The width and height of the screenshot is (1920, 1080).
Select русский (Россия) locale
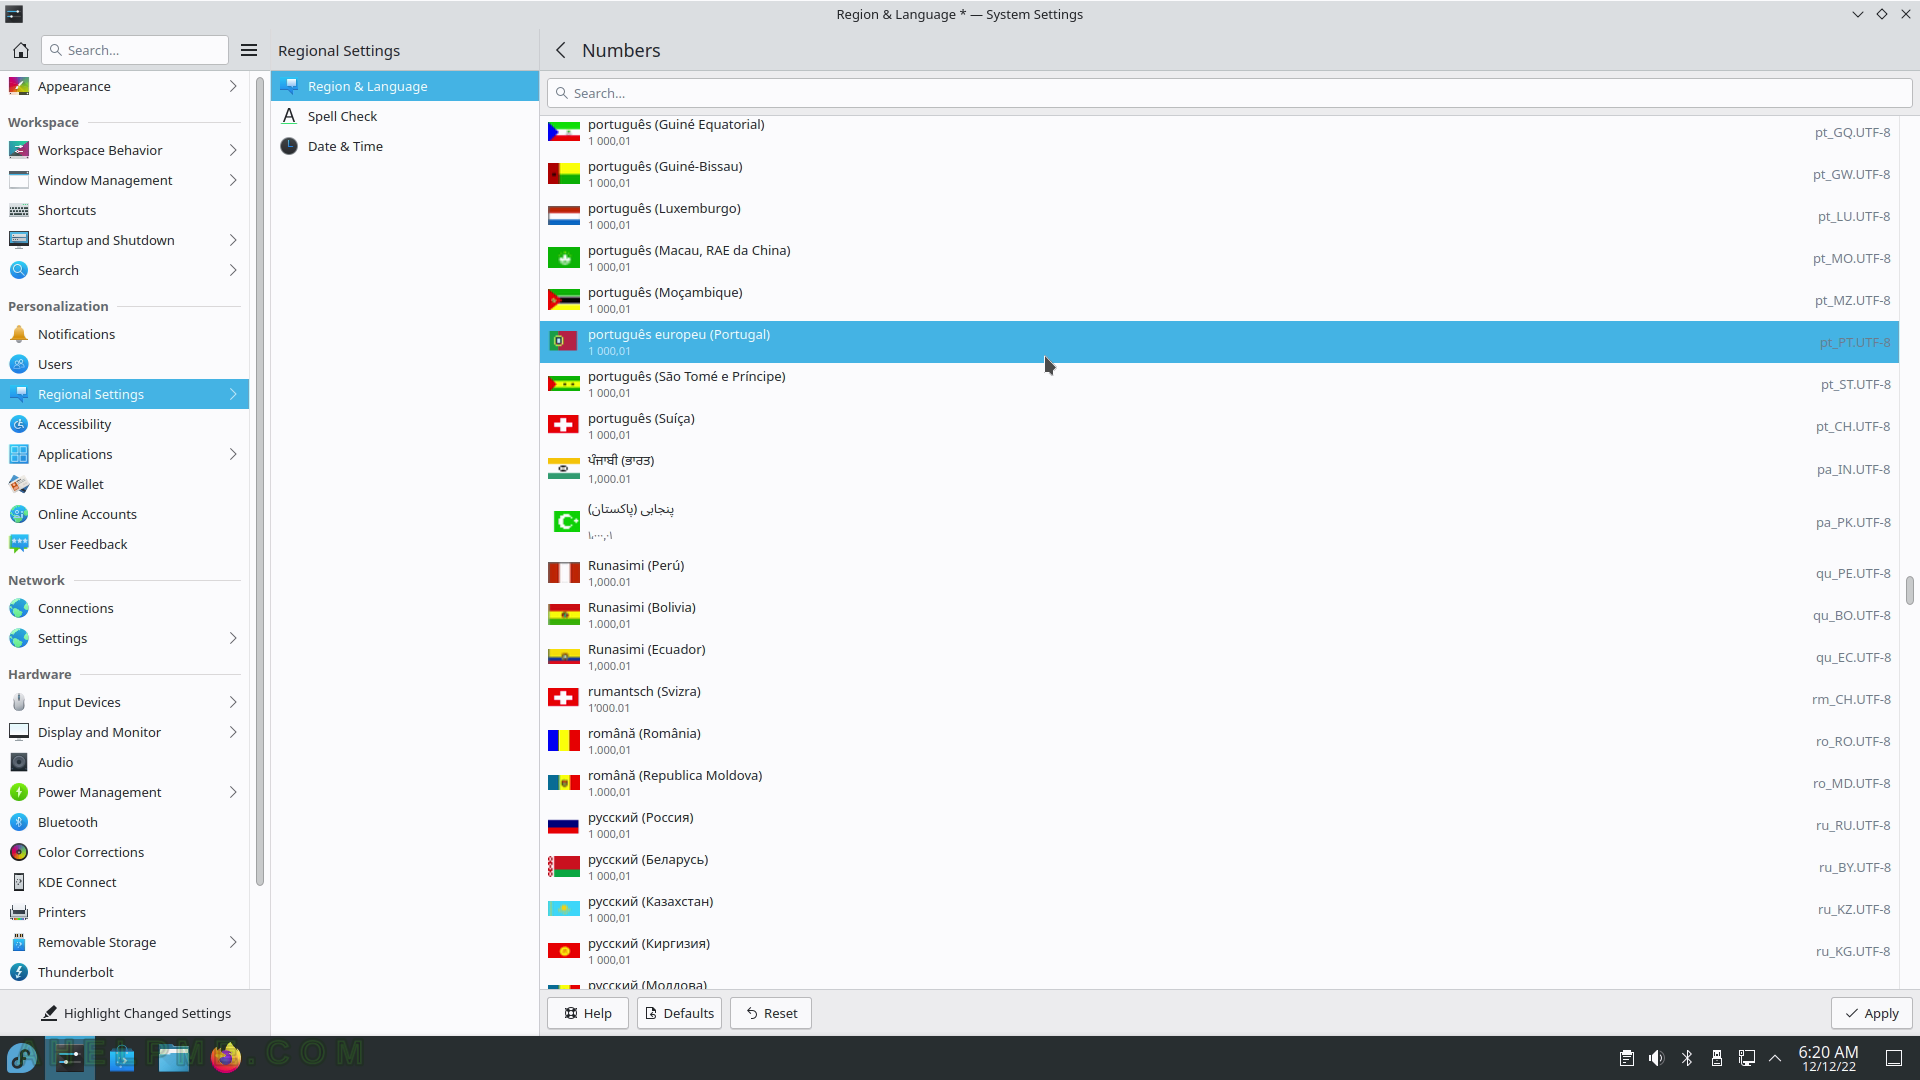[1219, 825]
